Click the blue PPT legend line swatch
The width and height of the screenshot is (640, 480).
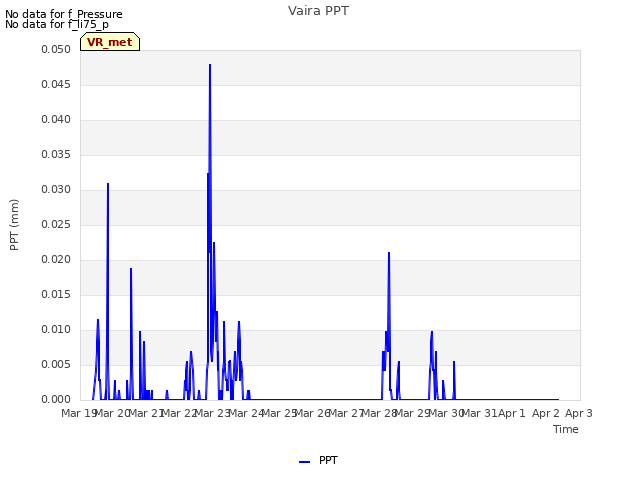[304, 462]
